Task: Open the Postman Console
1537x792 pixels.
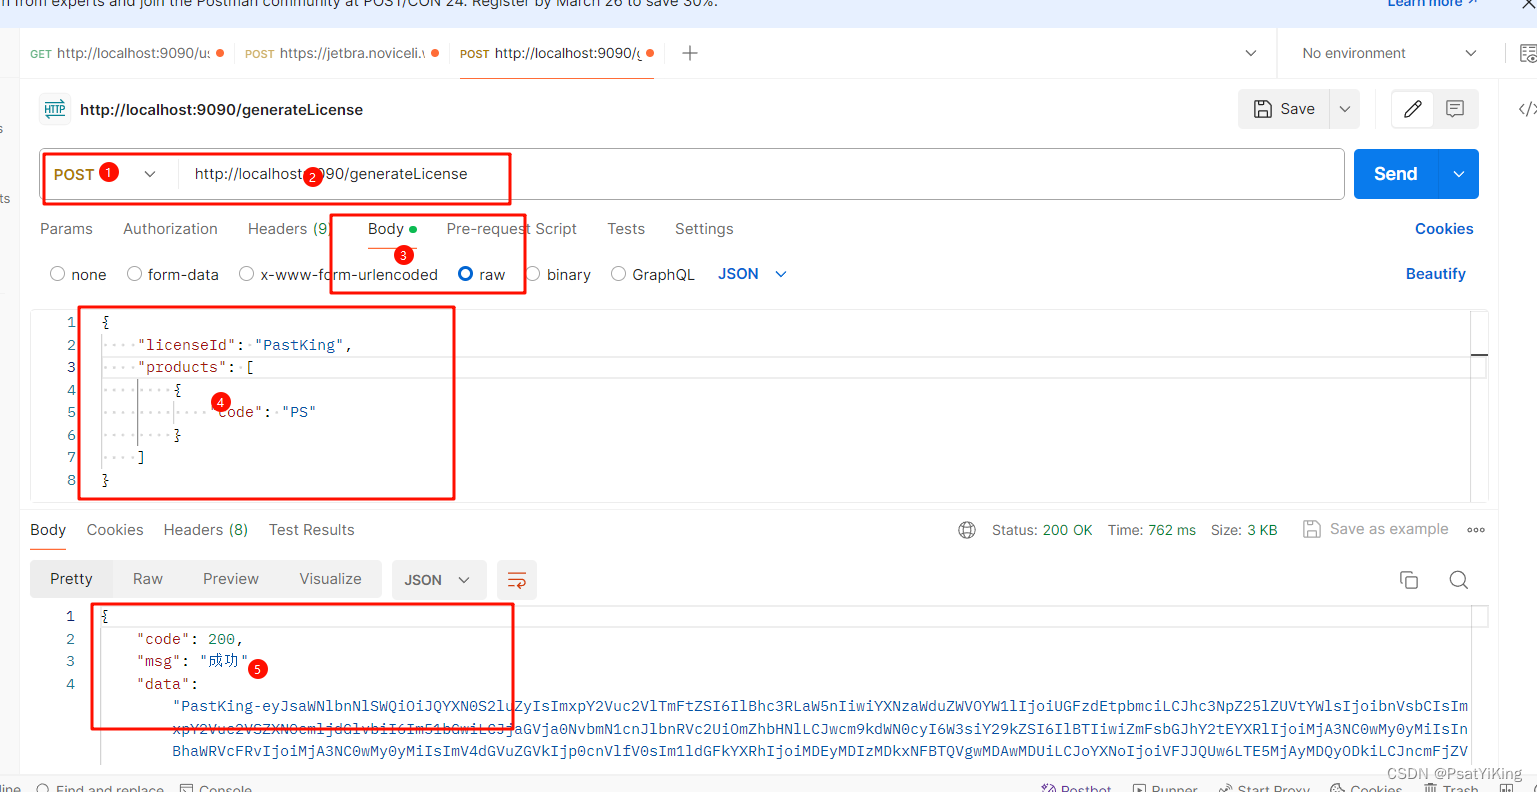Action: point(215,788)
